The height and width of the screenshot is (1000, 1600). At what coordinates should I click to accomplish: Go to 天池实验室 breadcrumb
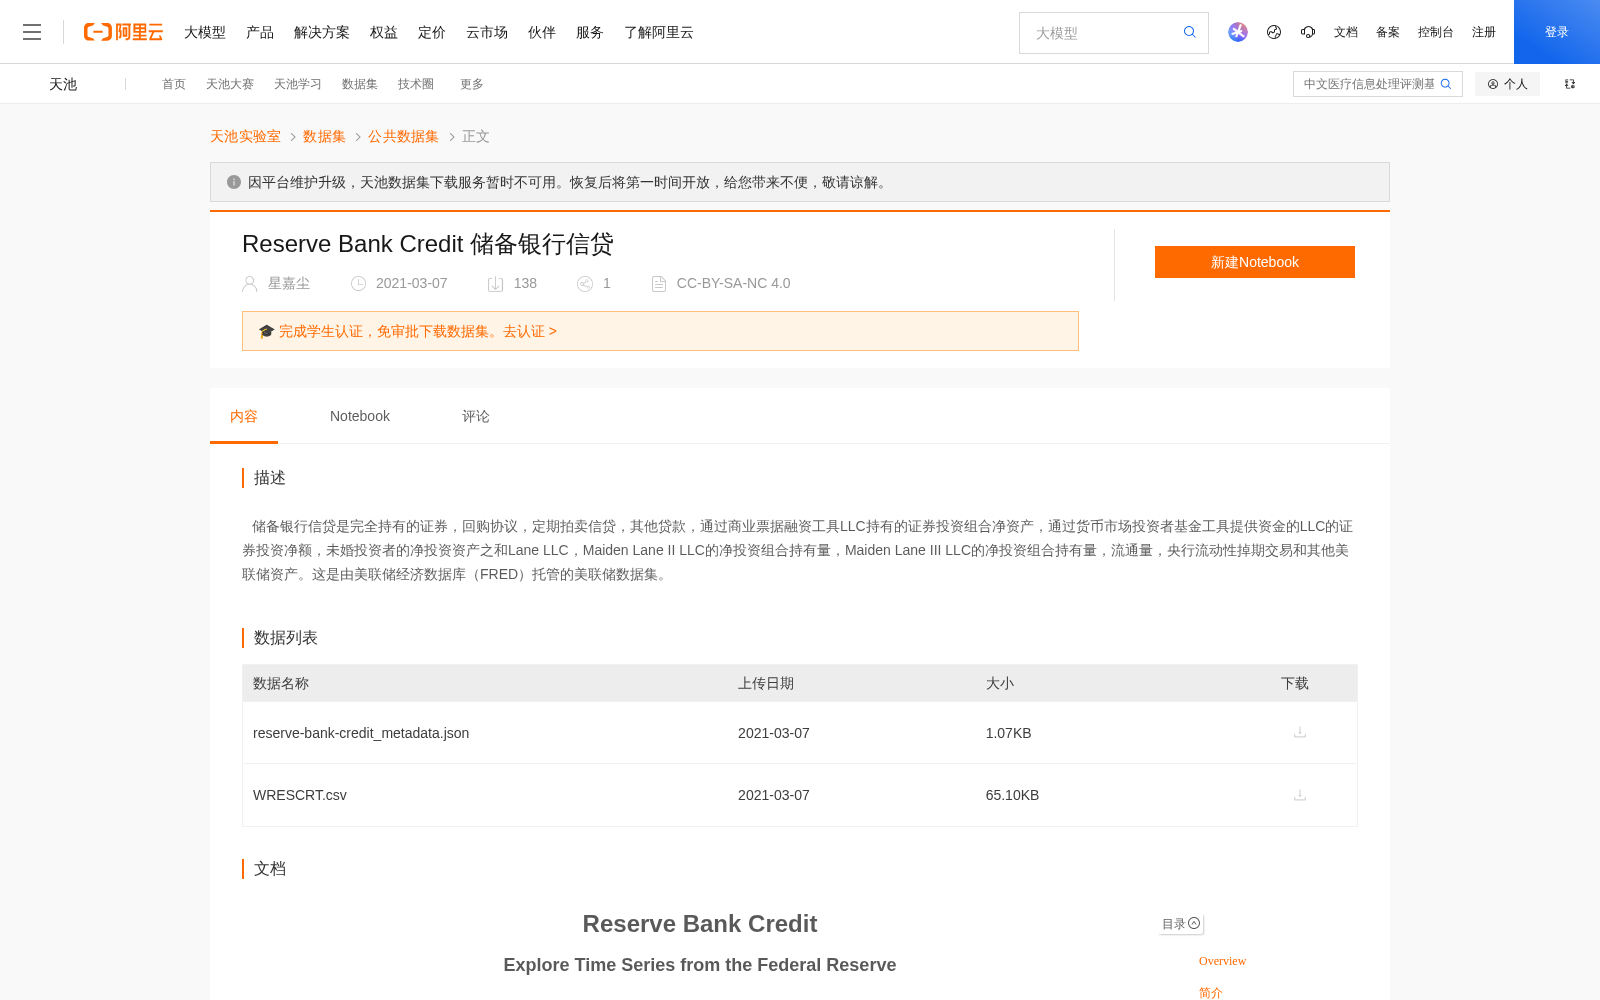(245, 136)
